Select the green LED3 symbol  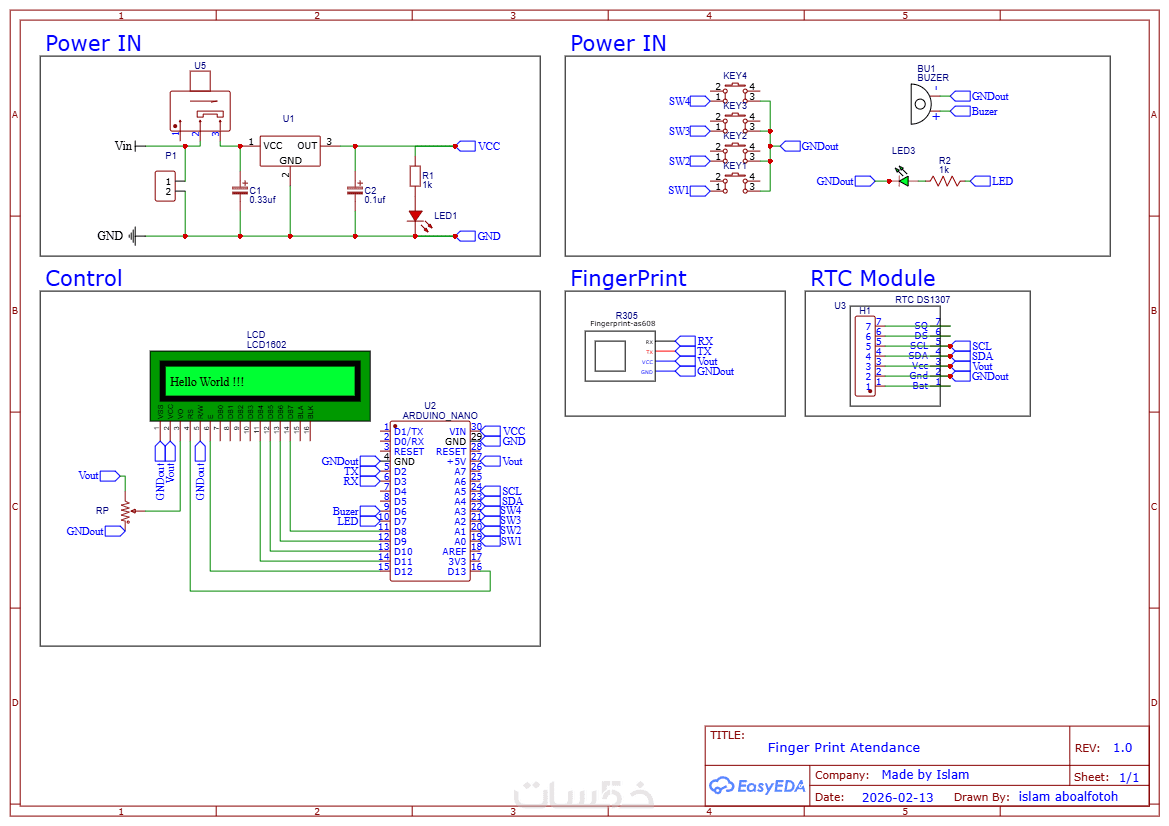pos(904,180)
